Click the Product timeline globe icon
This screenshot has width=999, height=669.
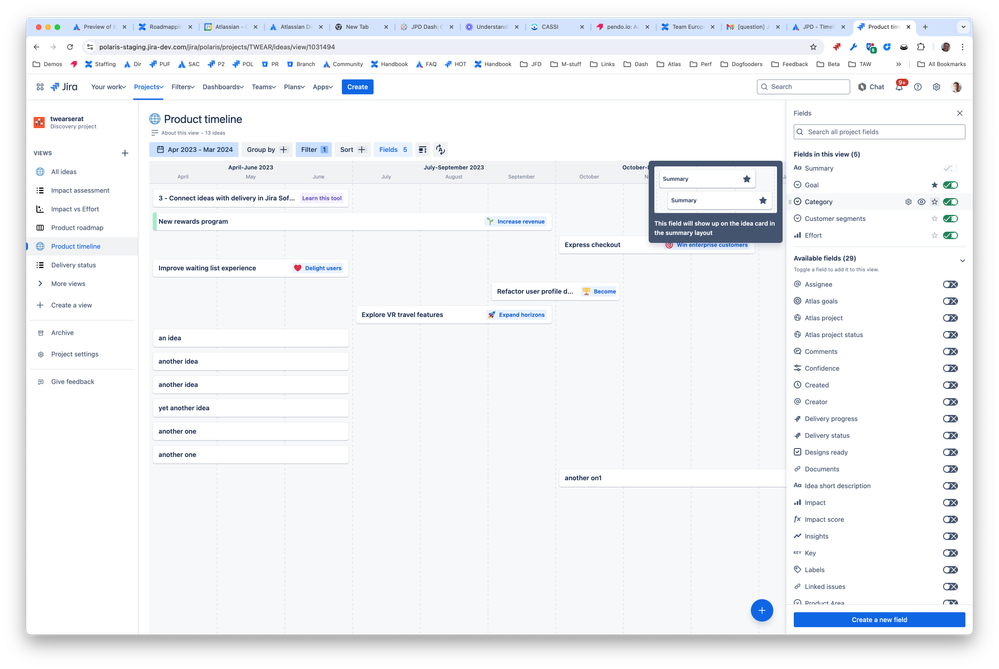point(155,119)
